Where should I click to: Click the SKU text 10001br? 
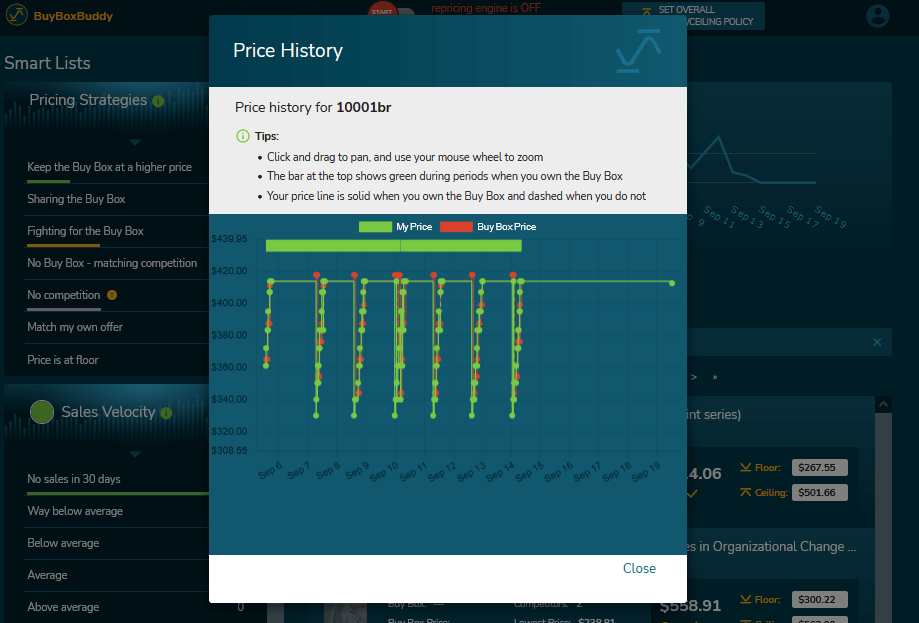pyautogui.click(x=363, y=107)
